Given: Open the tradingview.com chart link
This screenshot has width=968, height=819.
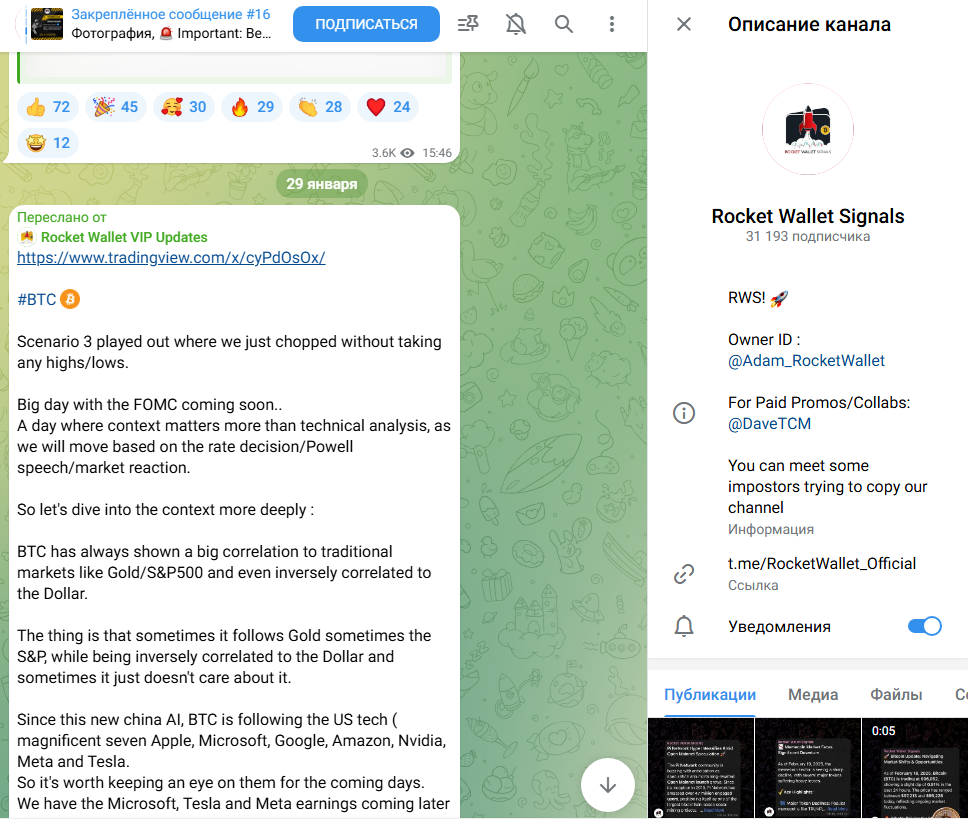Looking at the screenshot, I should point(171,257).
